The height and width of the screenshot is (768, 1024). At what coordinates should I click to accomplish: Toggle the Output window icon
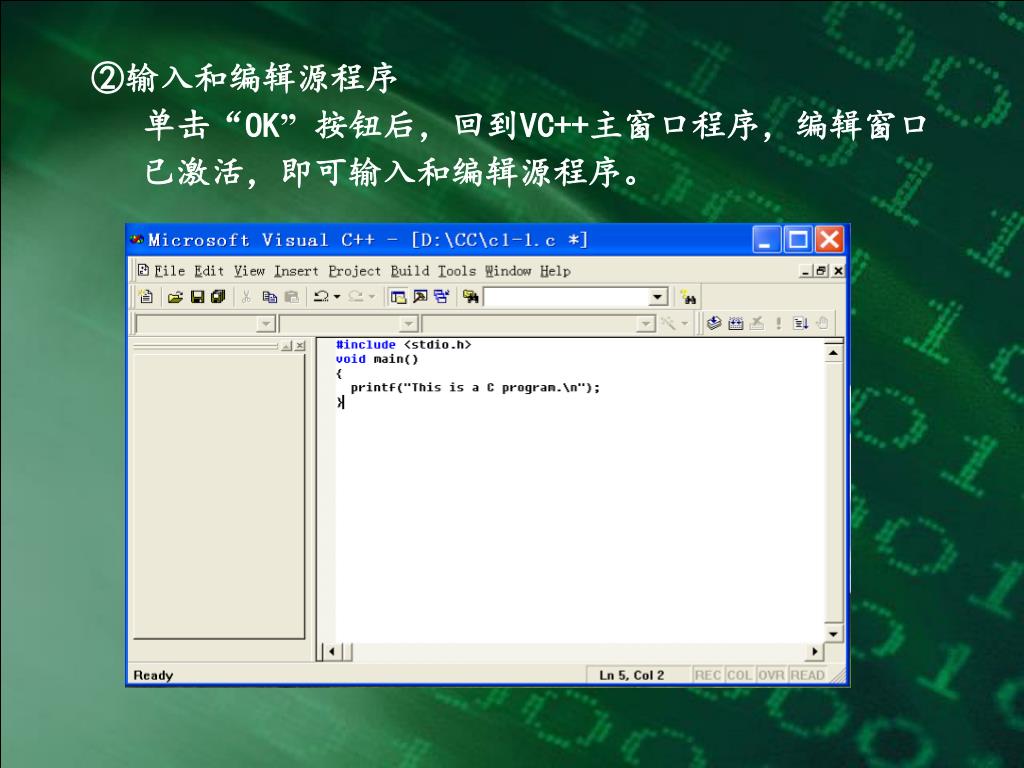[x=420, y=297]
